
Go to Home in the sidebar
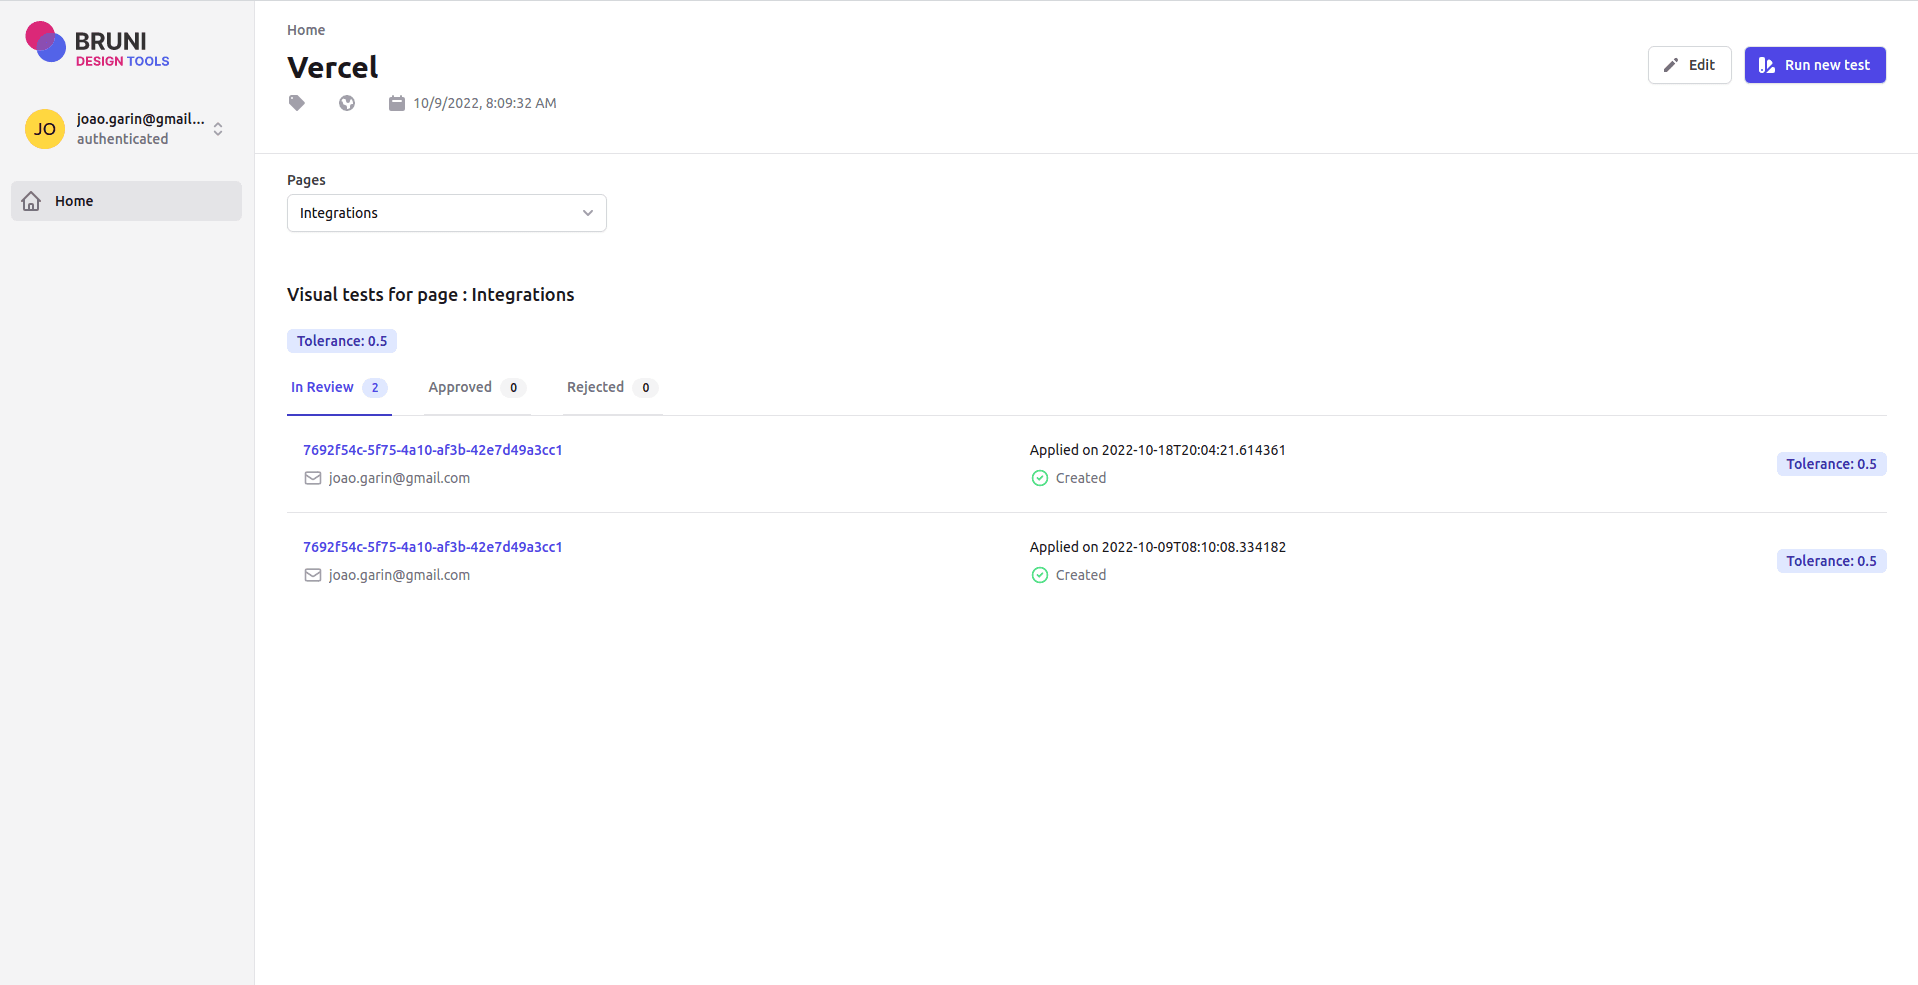point(126,201)
